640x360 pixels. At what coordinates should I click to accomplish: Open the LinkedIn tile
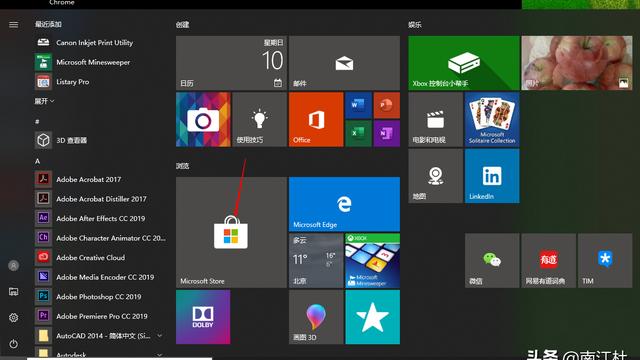coord(492,176)
